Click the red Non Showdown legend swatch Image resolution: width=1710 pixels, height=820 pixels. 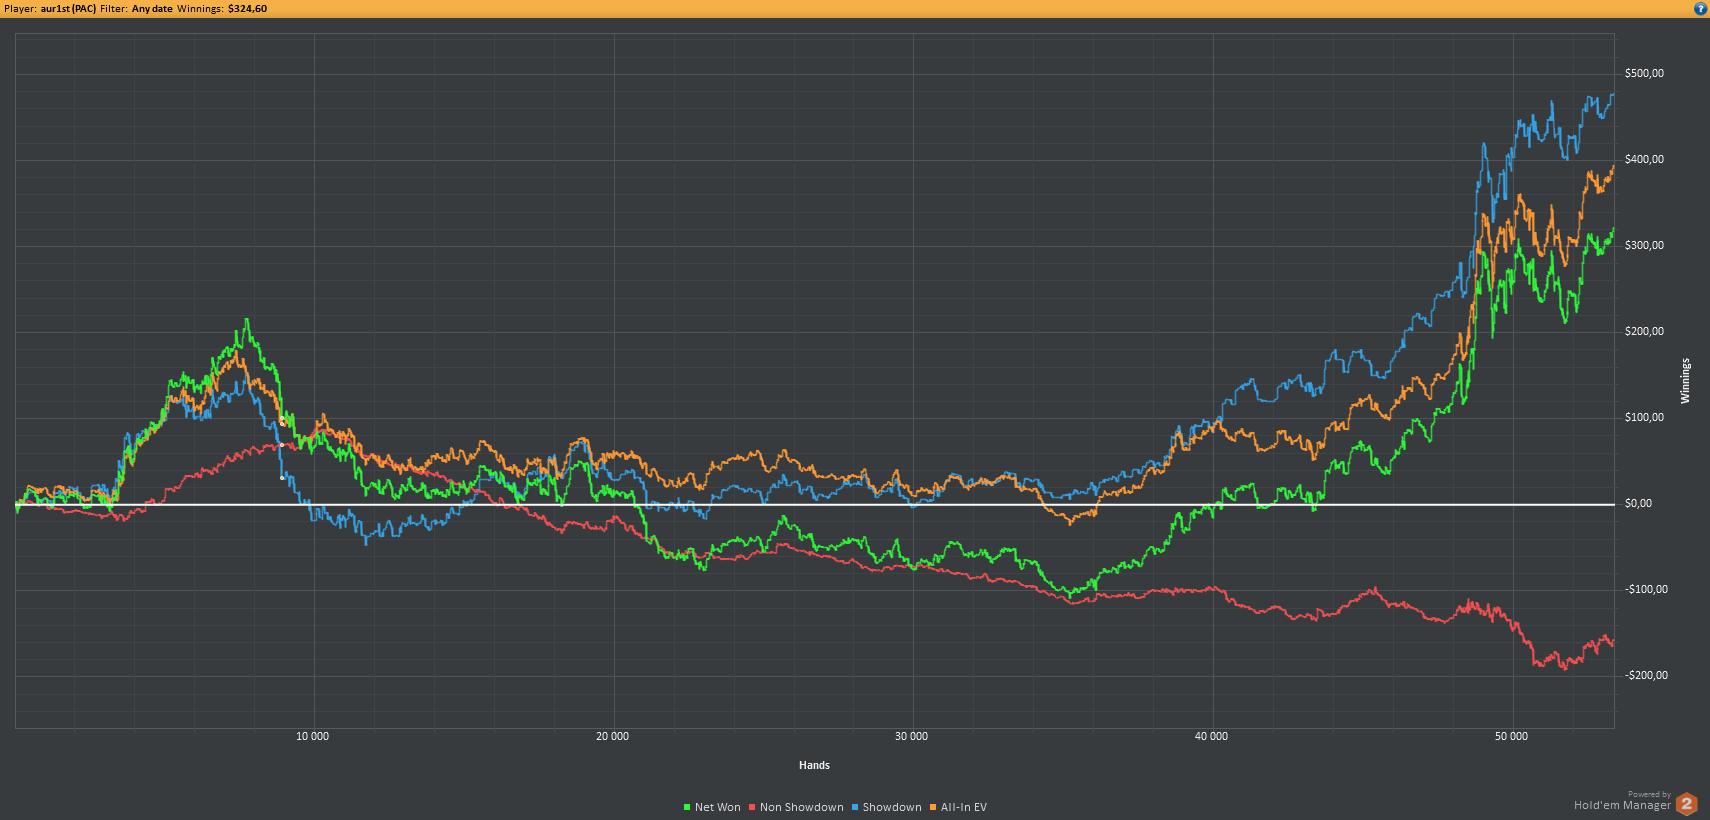click(x=752, y=807)
